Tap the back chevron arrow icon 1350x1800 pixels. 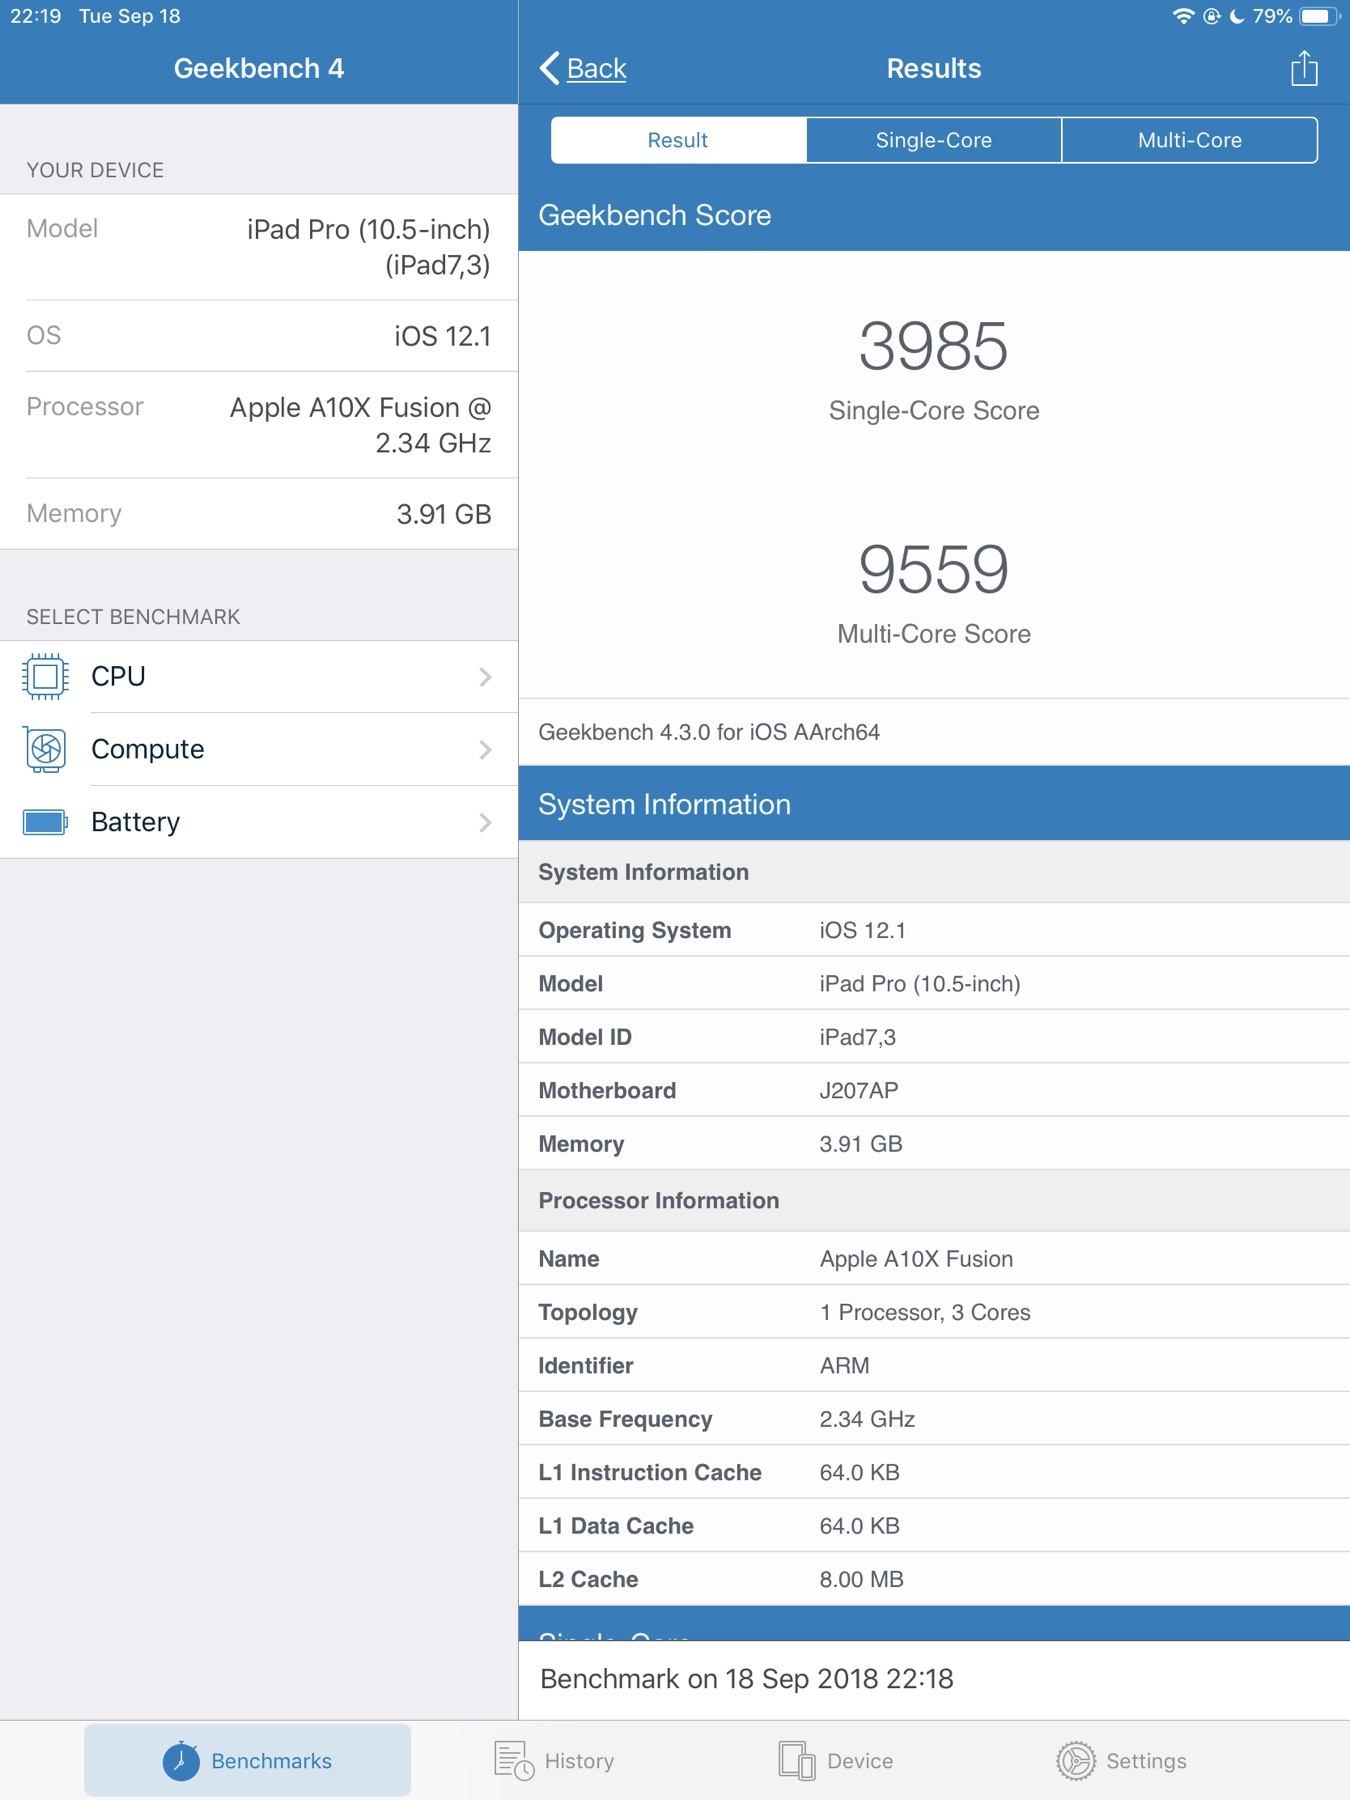point(549,68)
